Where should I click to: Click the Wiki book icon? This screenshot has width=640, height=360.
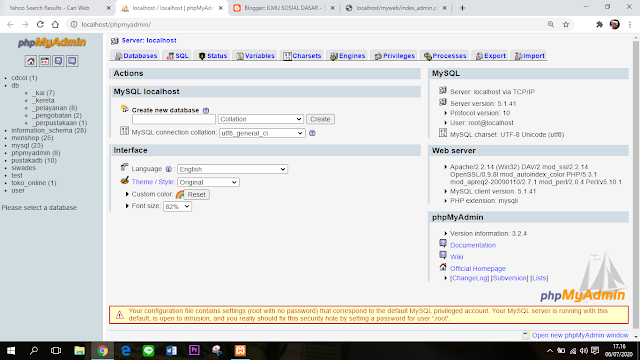[443, 255]
